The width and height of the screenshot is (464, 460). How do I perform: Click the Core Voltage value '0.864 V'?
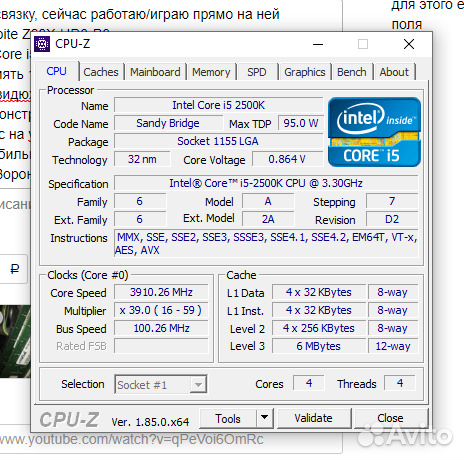tap(287, 159)
